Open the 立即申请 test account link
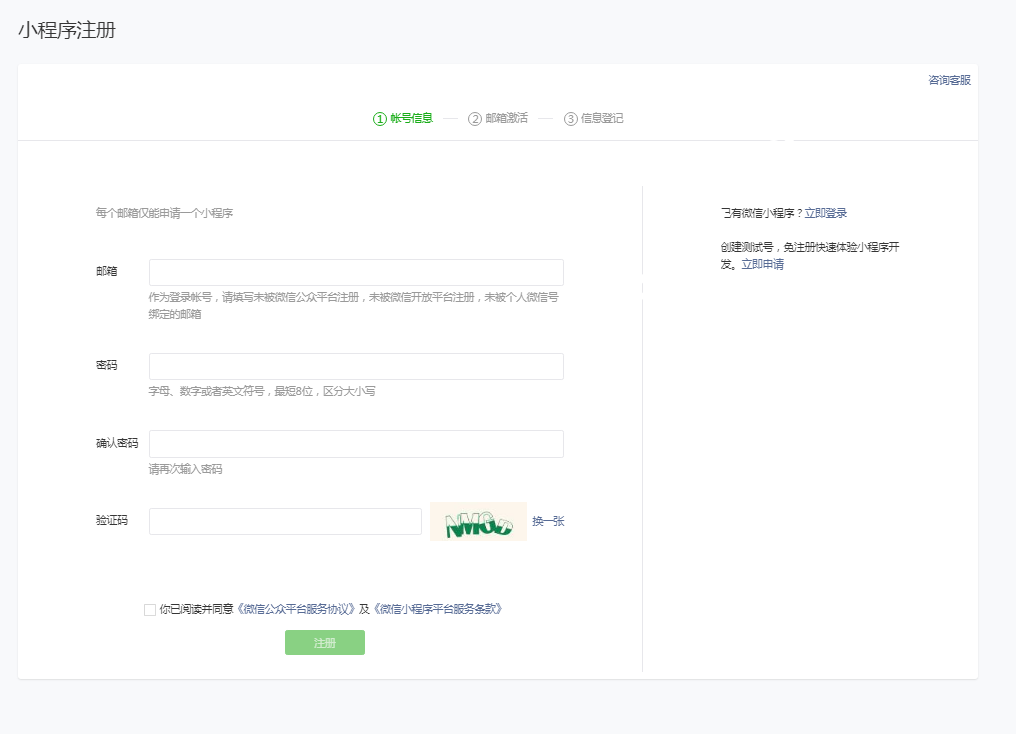The height and width of the screenshot is (734, 1016). point(762,265)
